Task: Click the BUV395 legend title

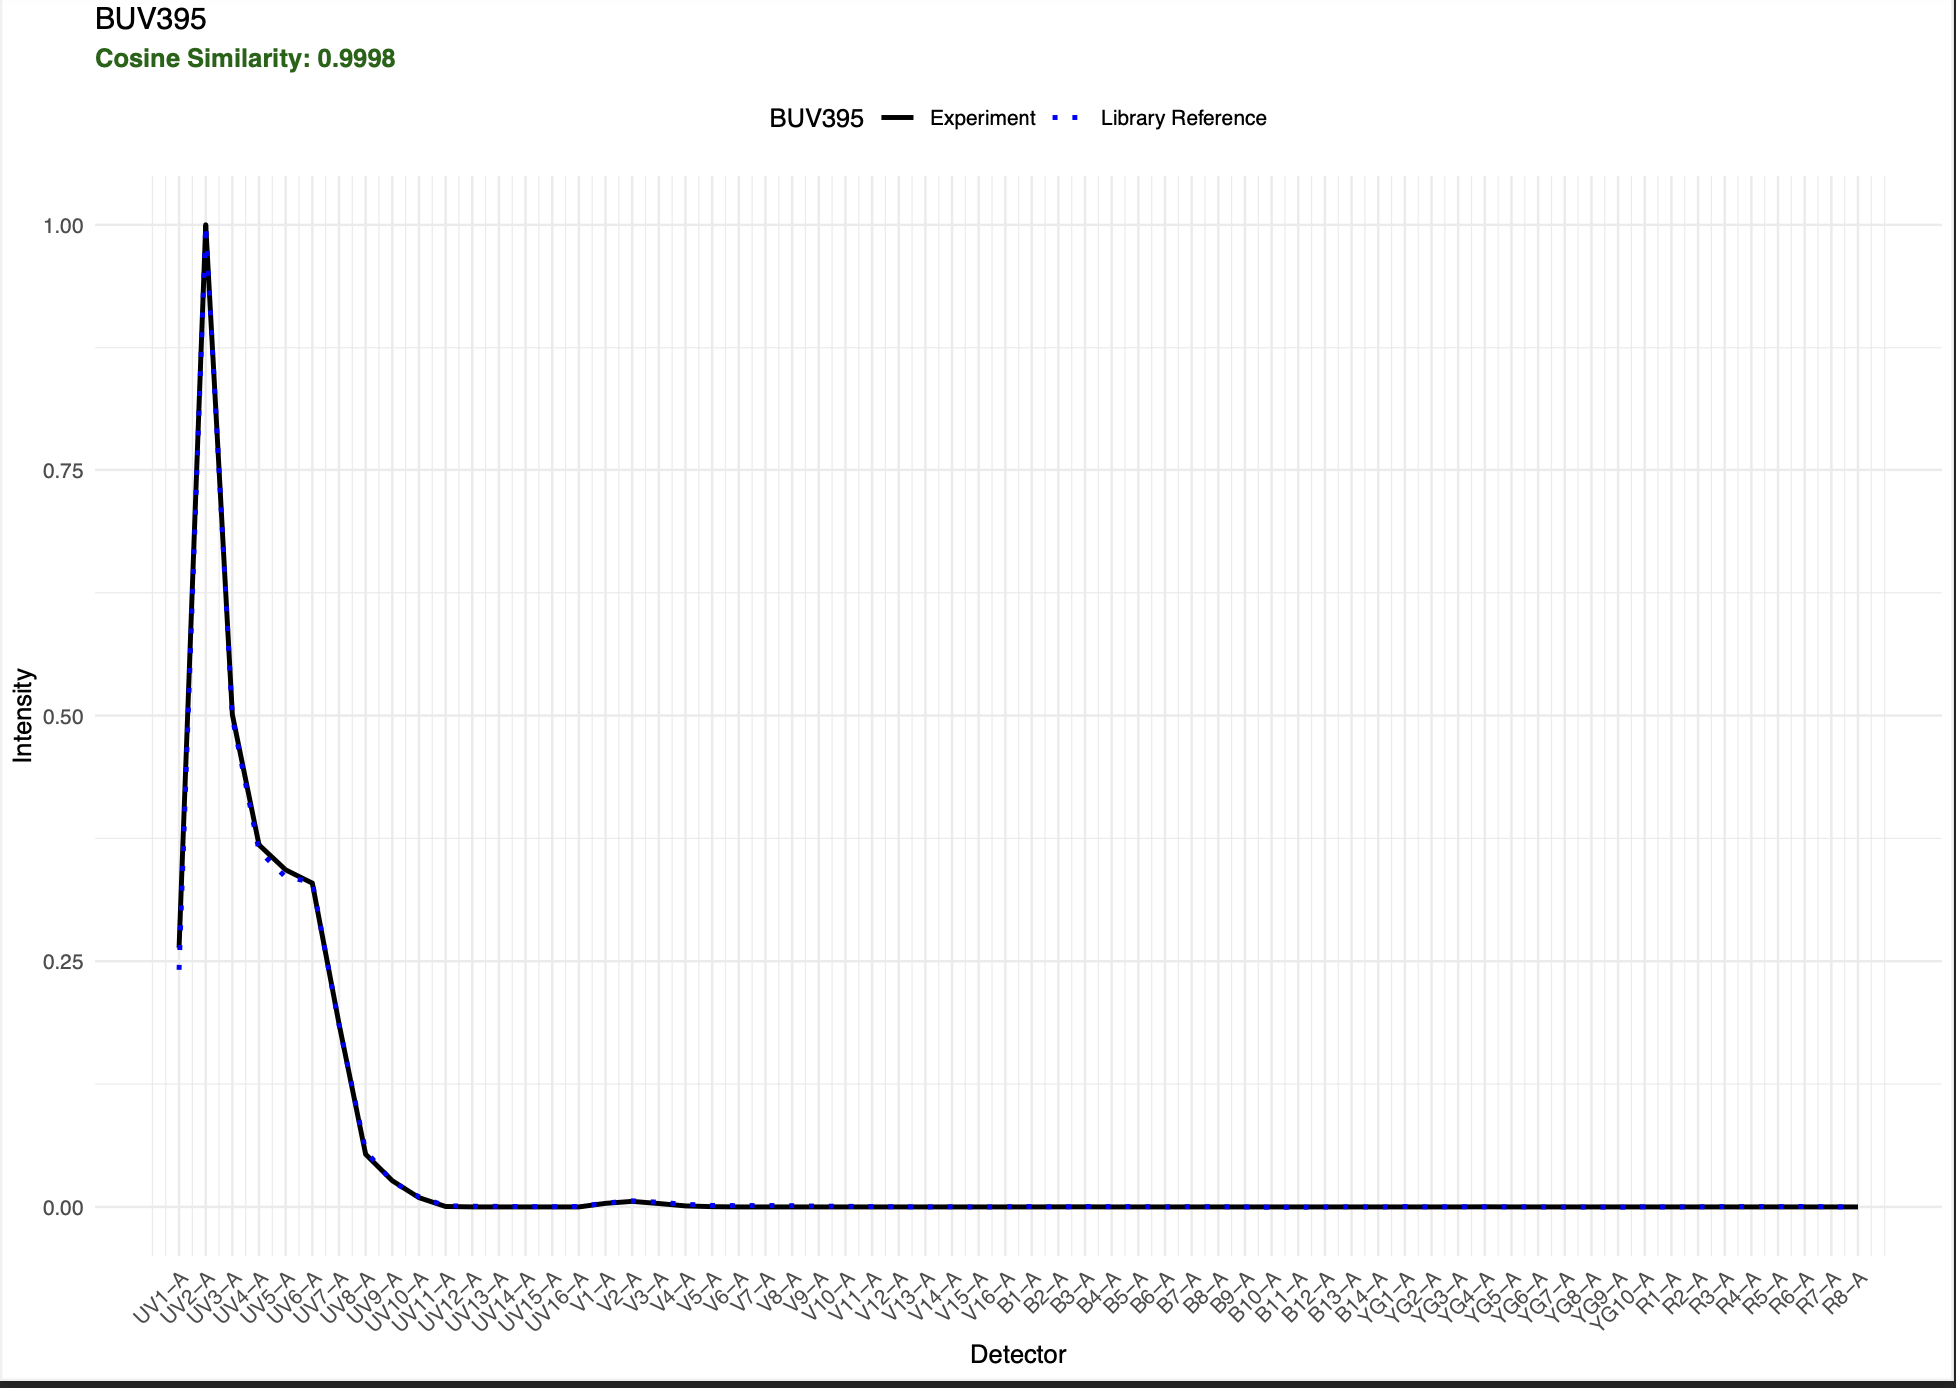Action: pos(816,119)
